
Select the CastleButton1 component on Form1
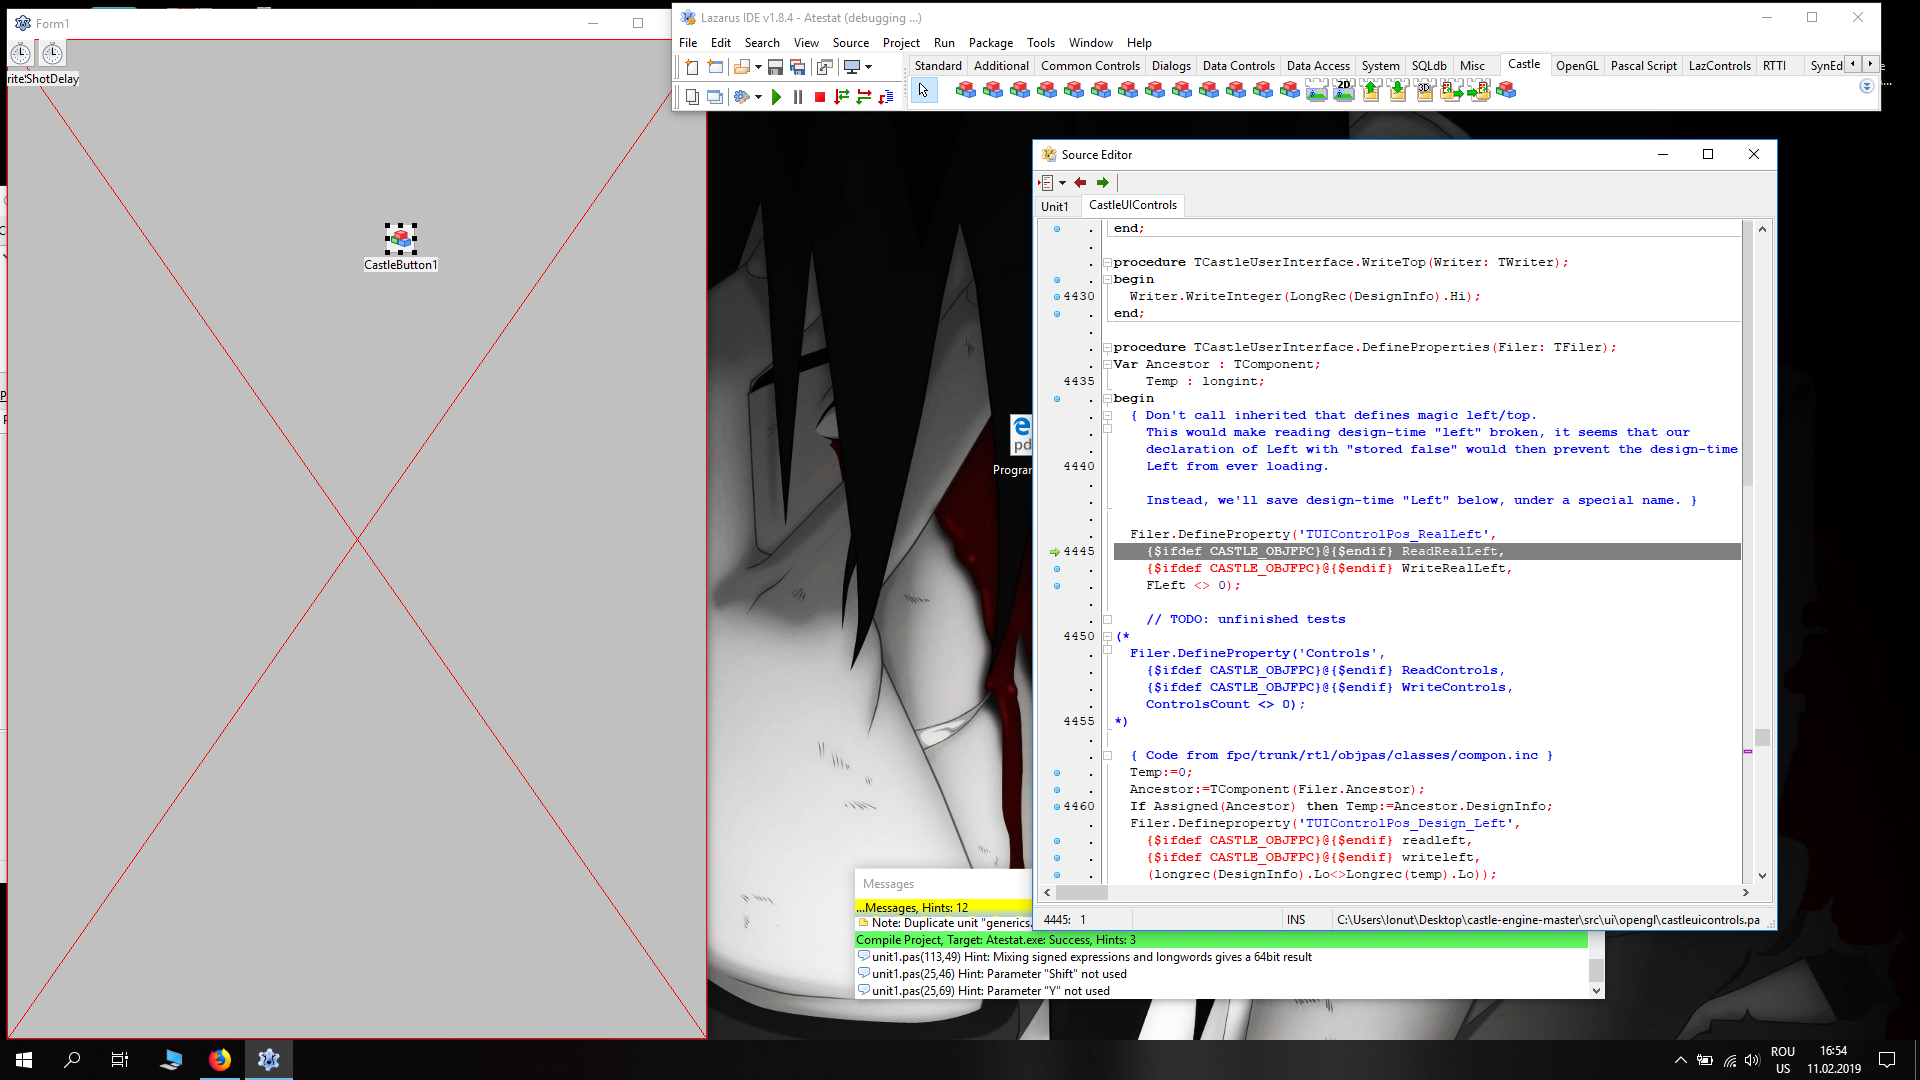point(401,238)
